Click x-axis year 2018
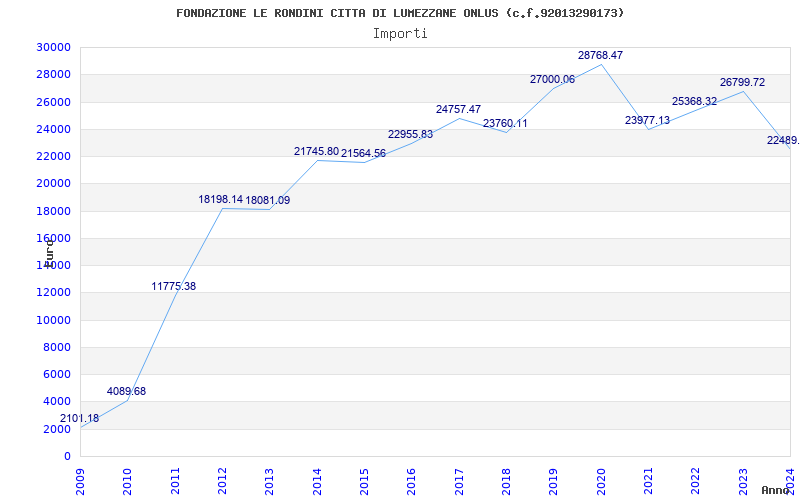800x500 pixels. pyautogui.click(x=506, y=481)
